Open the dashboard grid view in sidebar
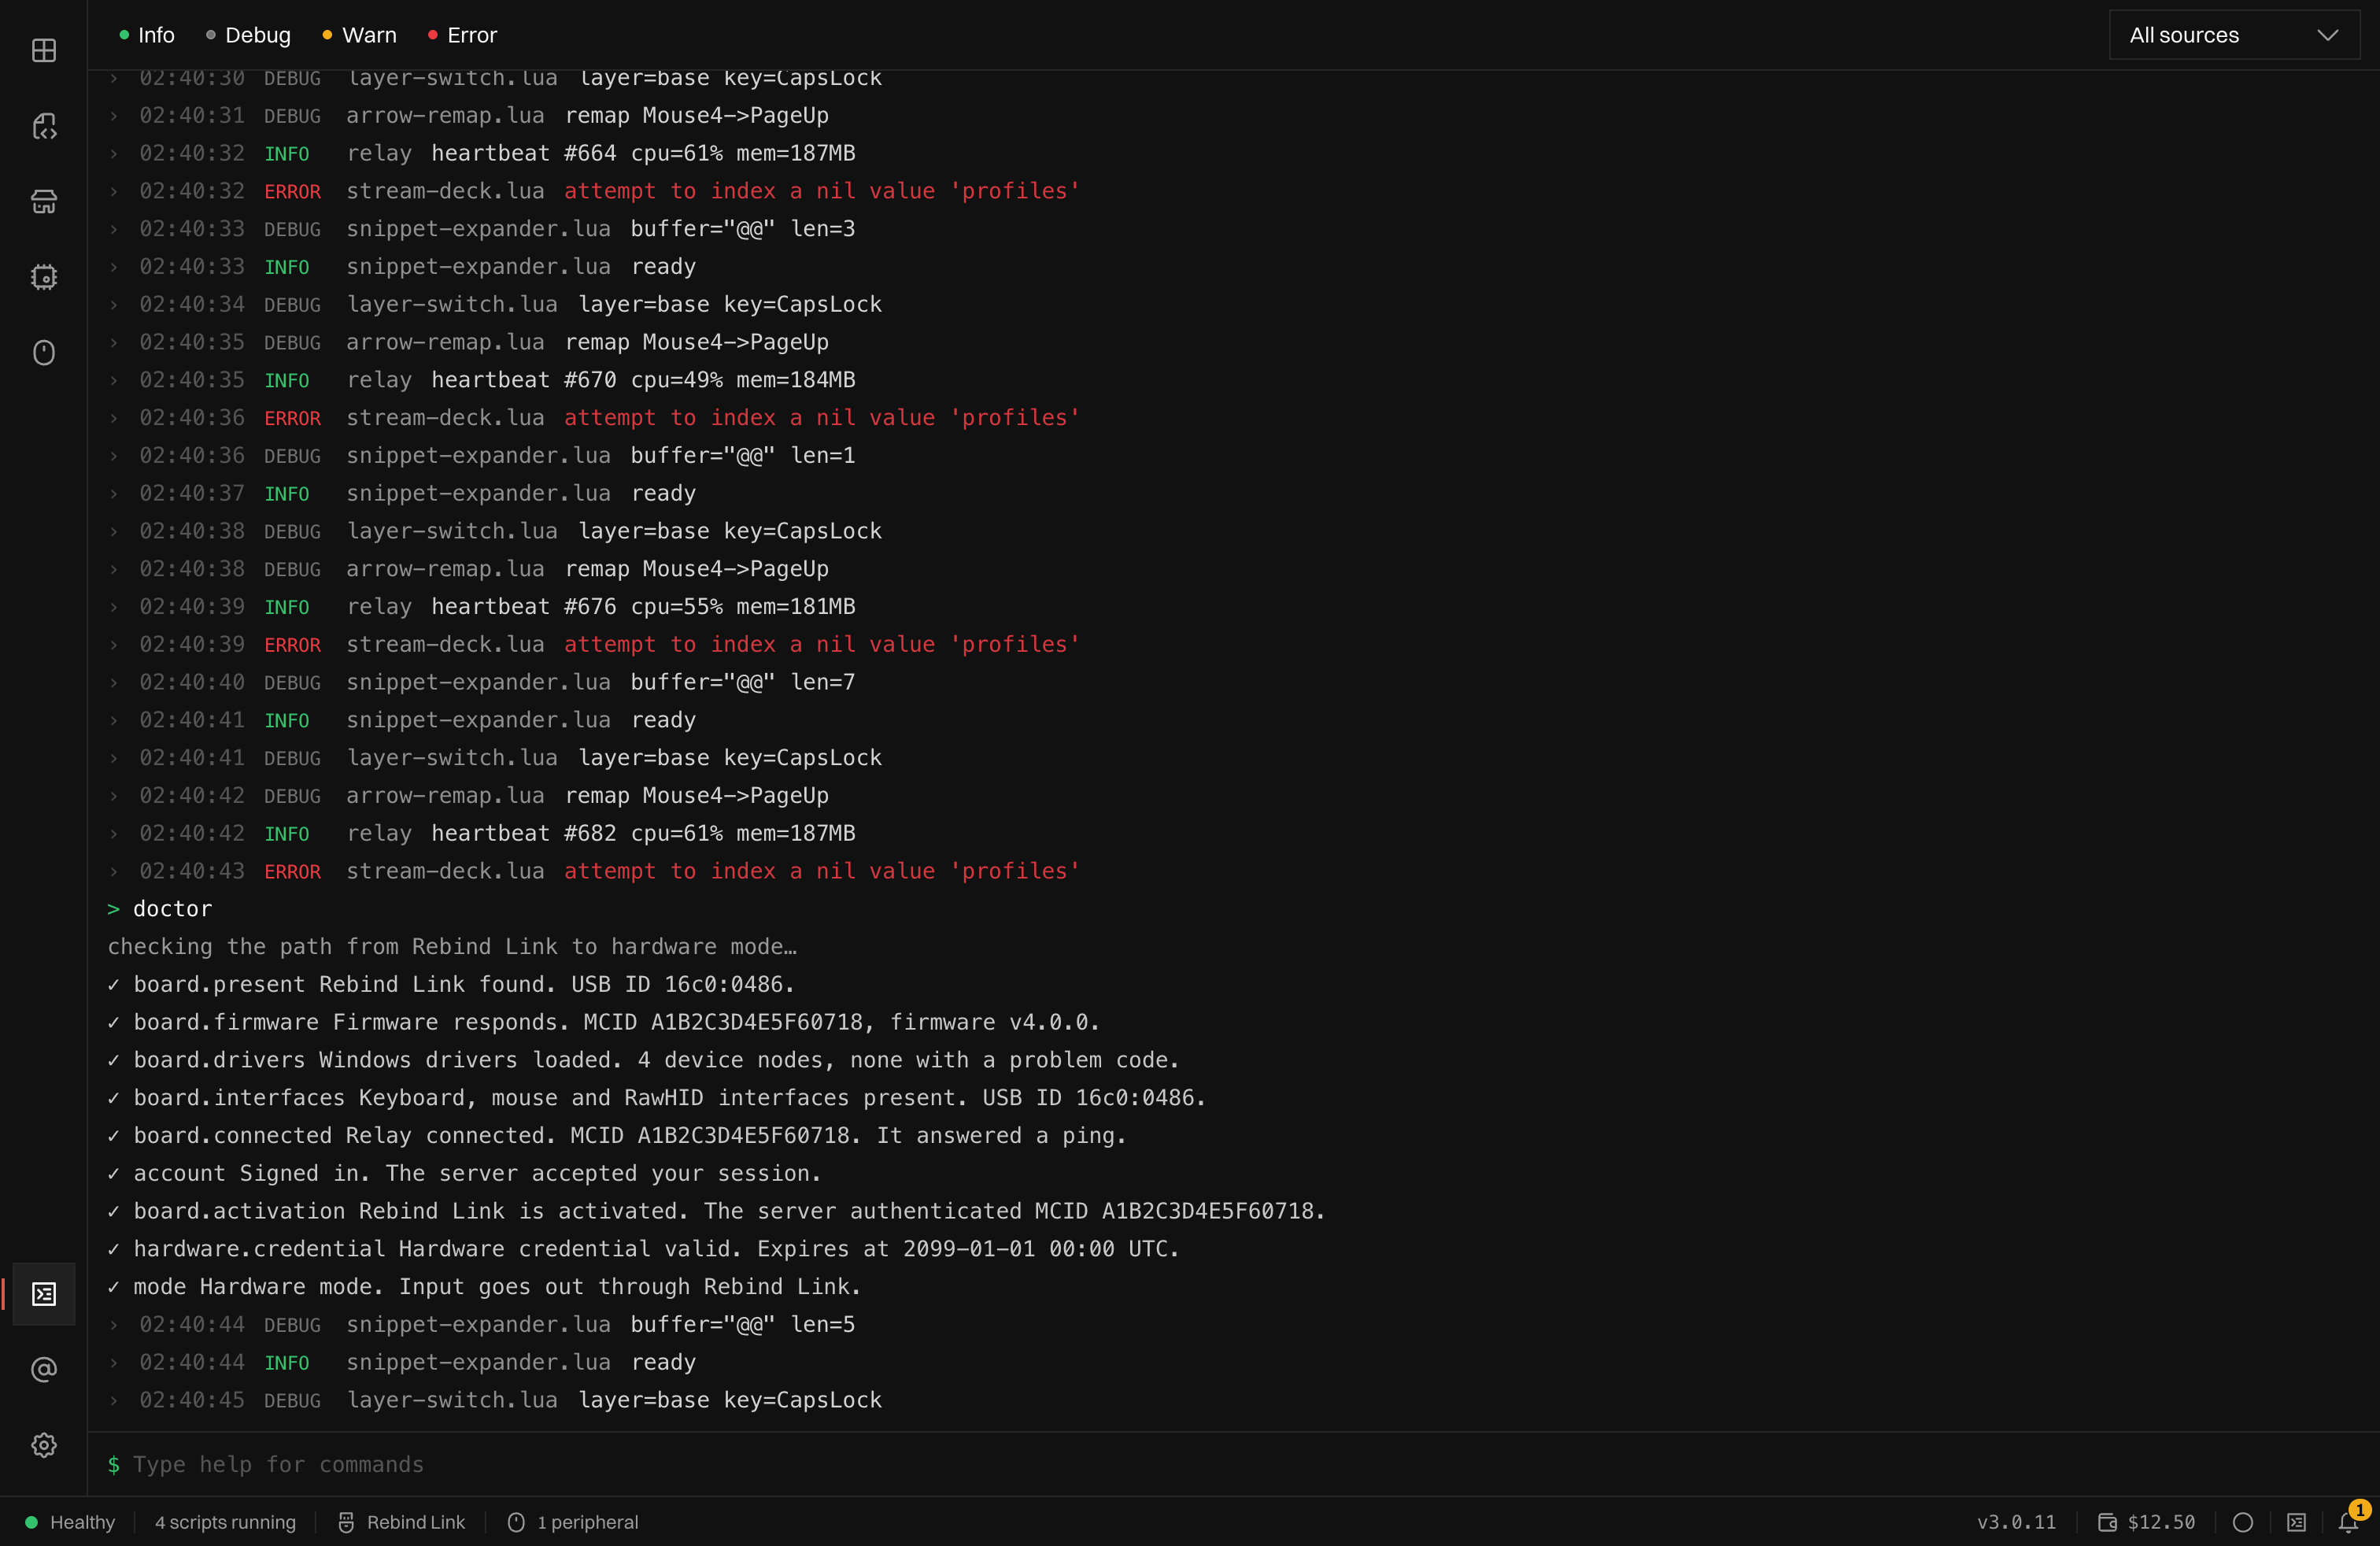The image size is (2380, 1546). tap(44, 50)
